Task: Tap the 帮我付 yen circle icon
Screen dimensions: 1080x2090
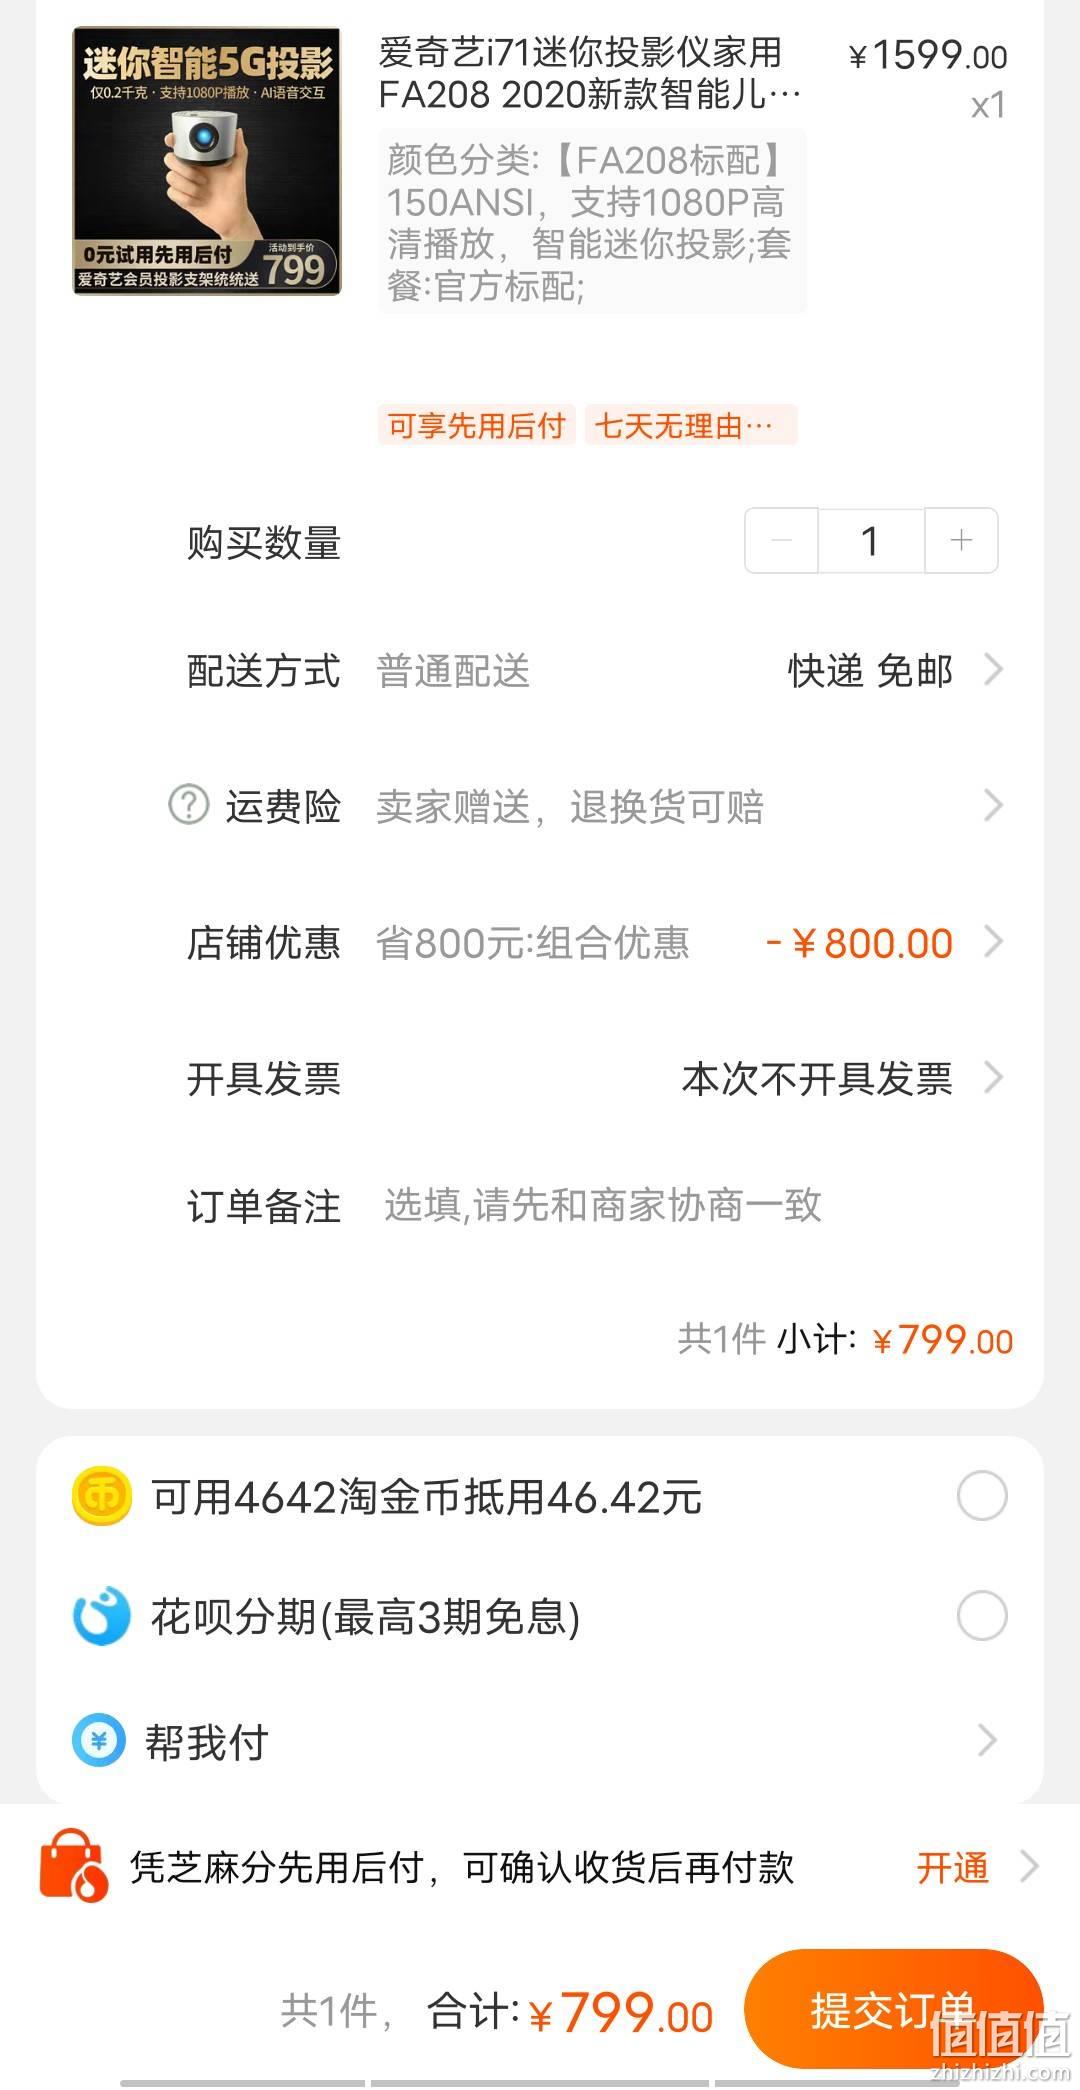Action: (x=99, y=1741)
